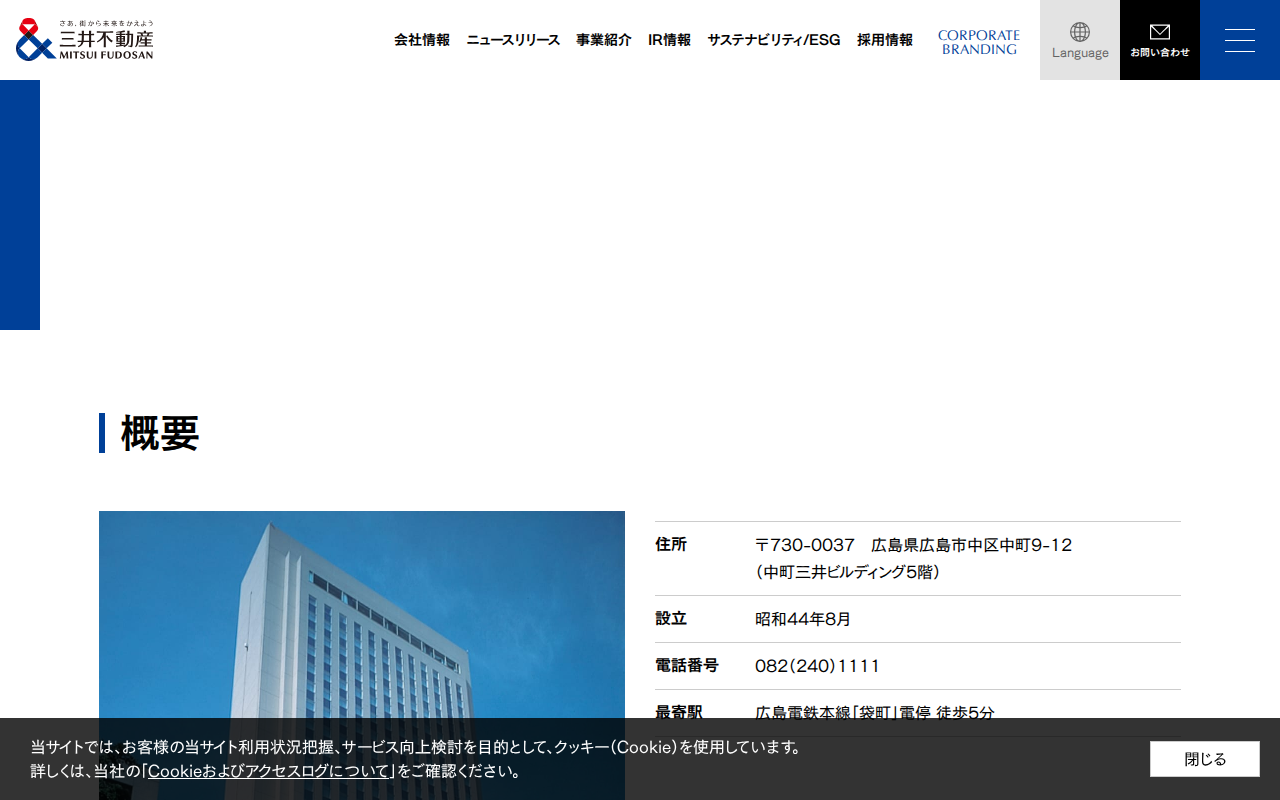The height and width of the screenshot is (800, 1280).
Task: Select the 電話番号 label
Action: [x=687, y=666]
